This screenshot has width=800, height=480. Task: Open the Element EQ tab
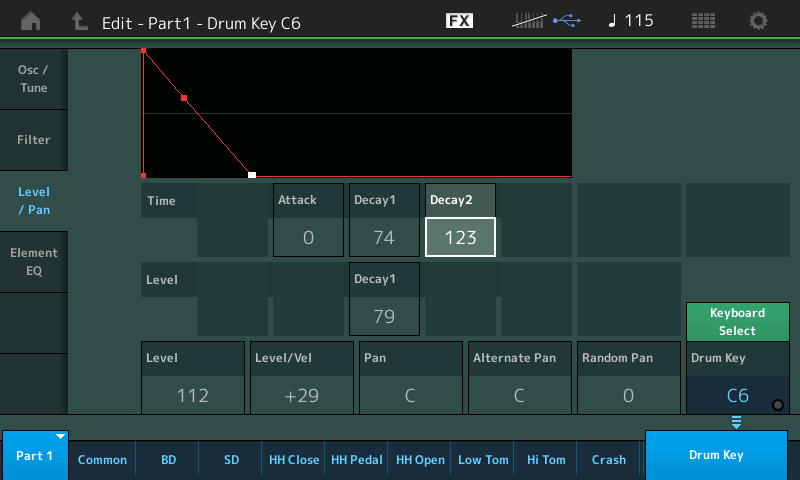[x=33, y=261]
